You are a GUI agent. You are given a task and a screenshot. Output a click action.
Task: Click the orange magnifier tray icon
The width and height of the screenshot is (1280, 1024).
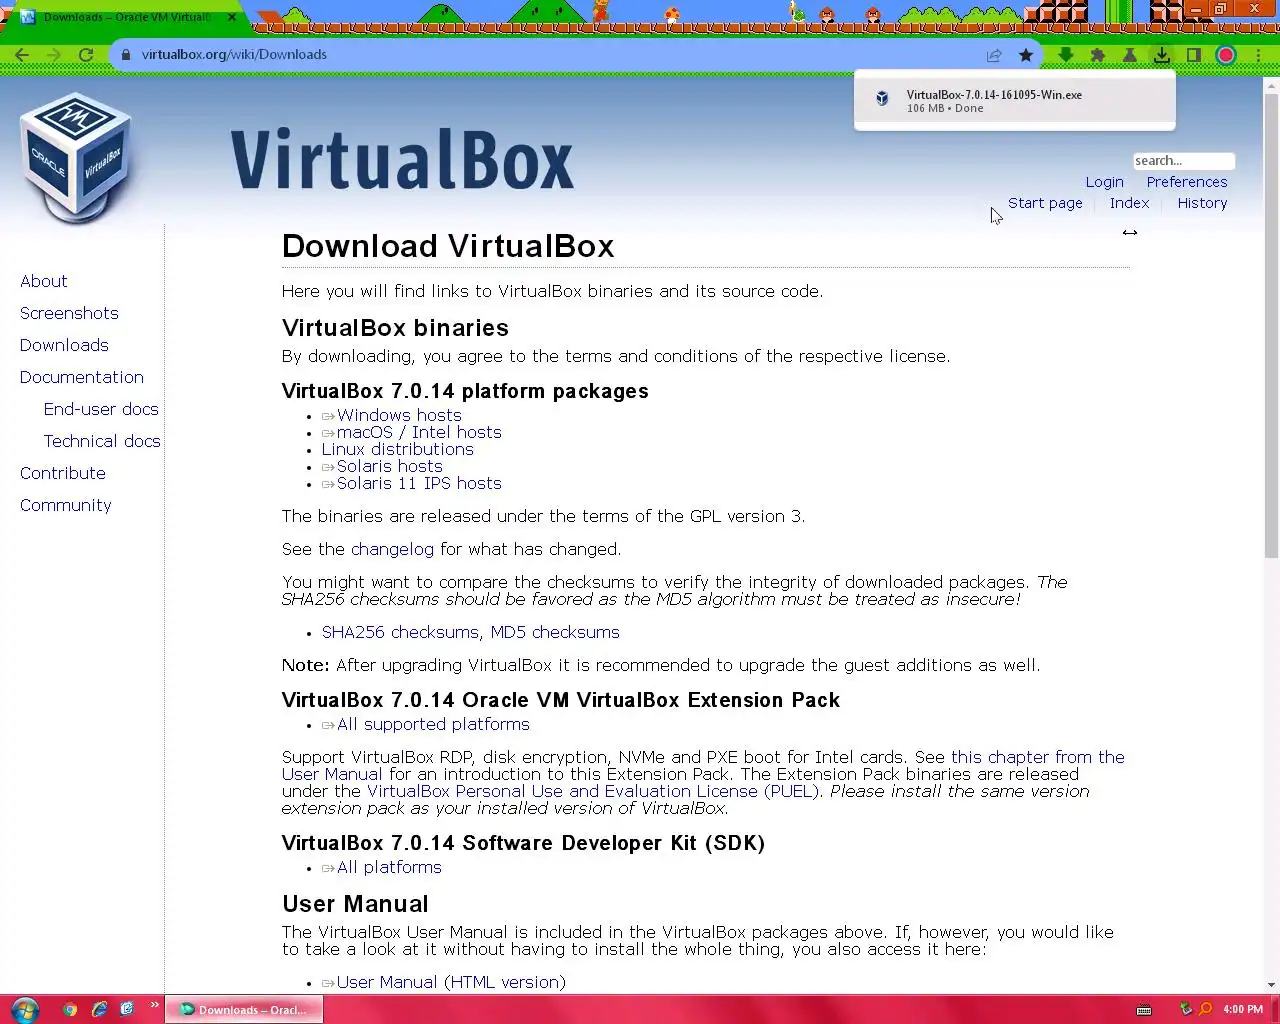click(1206, 1009)
